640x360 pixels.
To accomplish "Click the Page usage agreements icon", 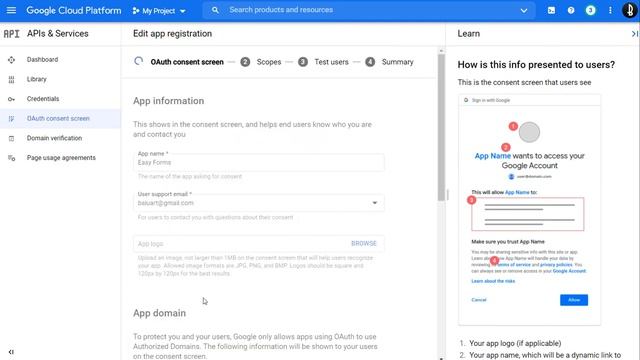I will pyautogui.click(x=11, y=158).
